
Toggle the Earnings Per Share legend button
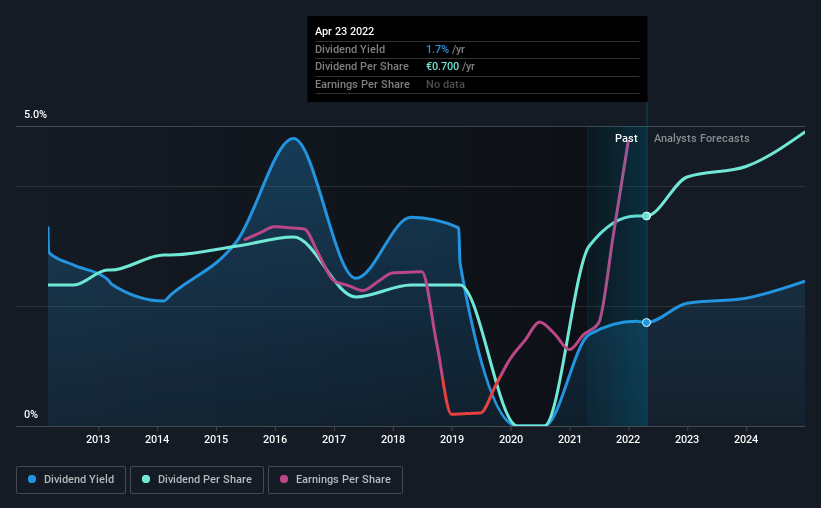click(x=335, y=480)
